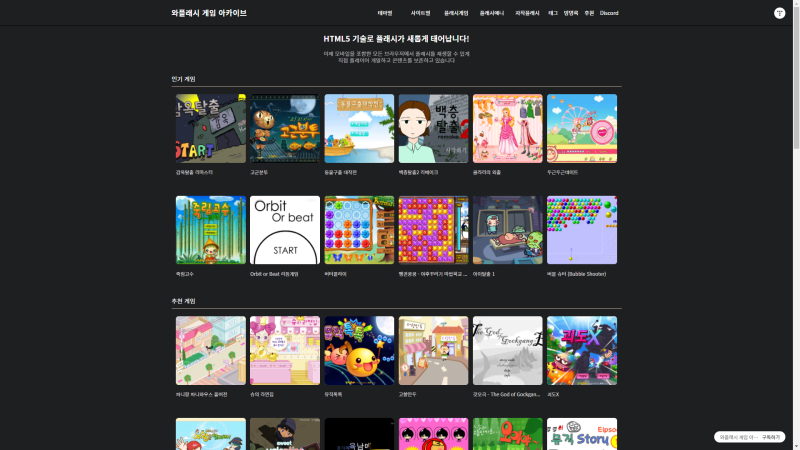Open the 뮤직톡톡 game thumbnail
This screenshot has width=800, height=450.
click(359, 351)
